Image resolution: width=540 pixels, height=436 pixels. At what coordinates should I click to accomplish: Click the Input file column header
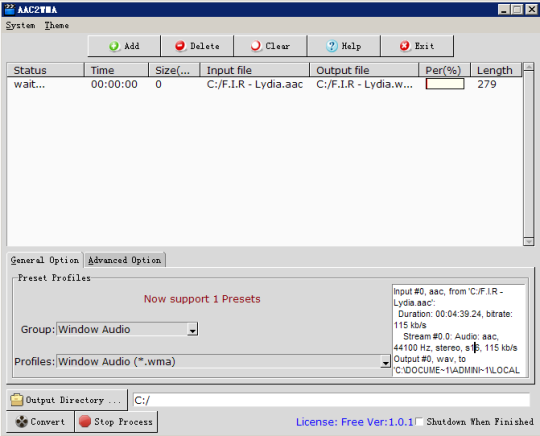coord(255,70)
